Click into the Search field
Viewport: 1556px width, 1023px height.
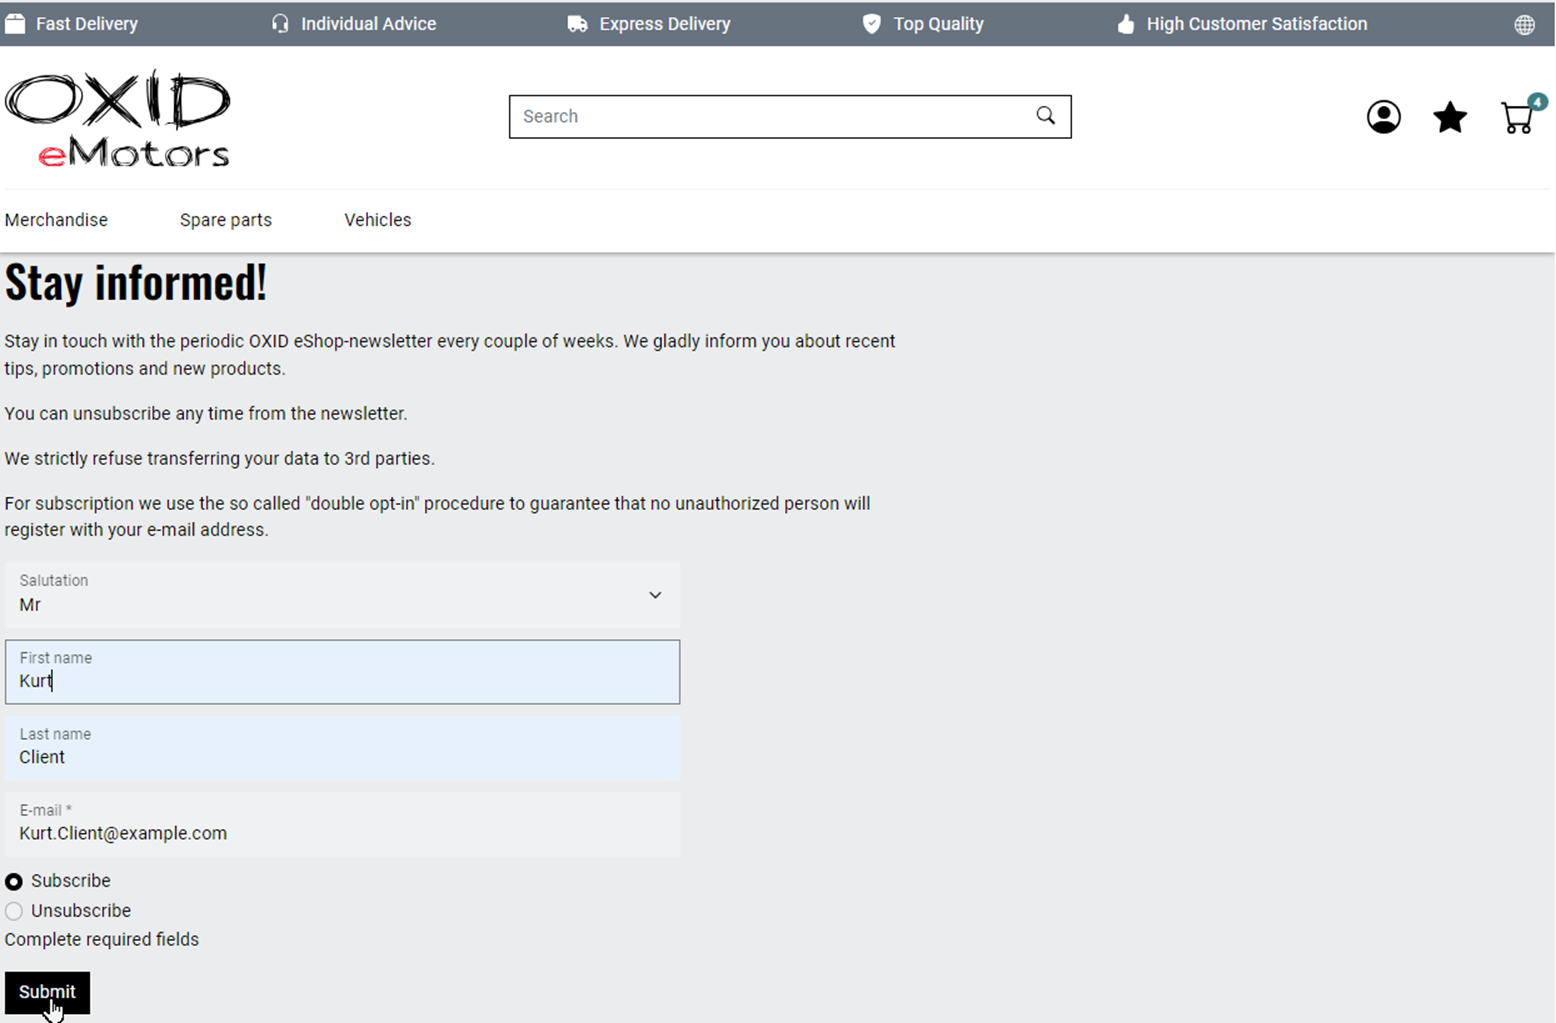click(770, 117)
